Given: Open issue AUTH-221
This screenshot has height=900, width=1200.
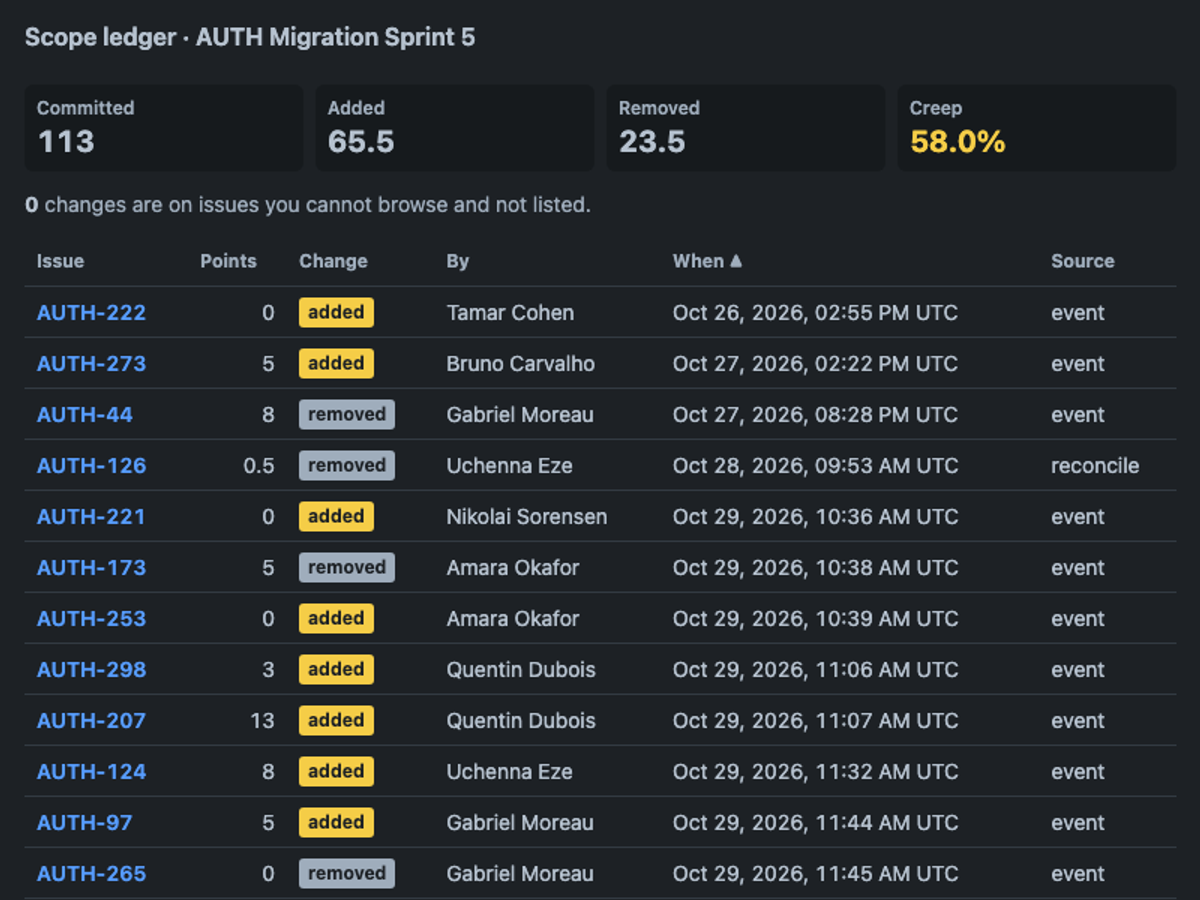Looking at the screenshot, I should 91,517.
